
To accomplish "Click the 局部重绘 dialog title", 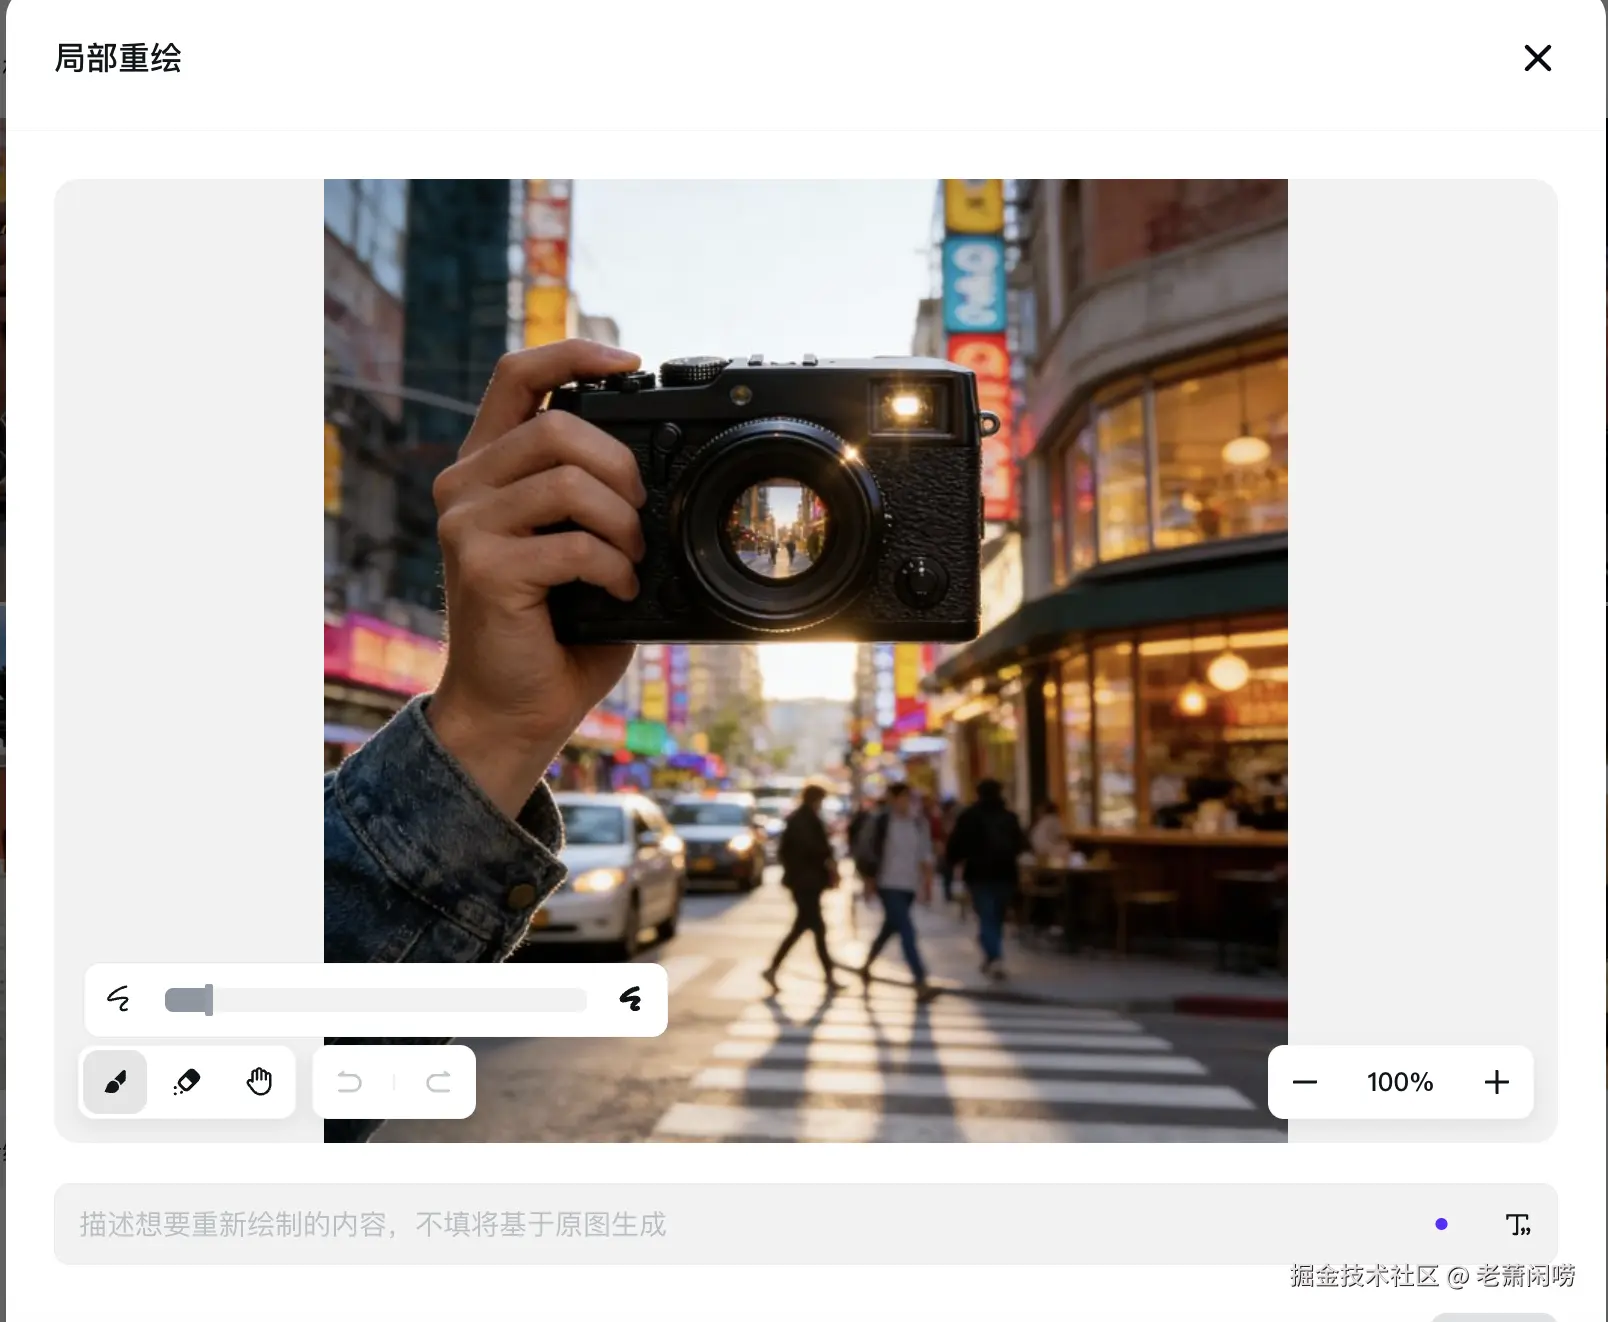I will (x=118, y=58).
